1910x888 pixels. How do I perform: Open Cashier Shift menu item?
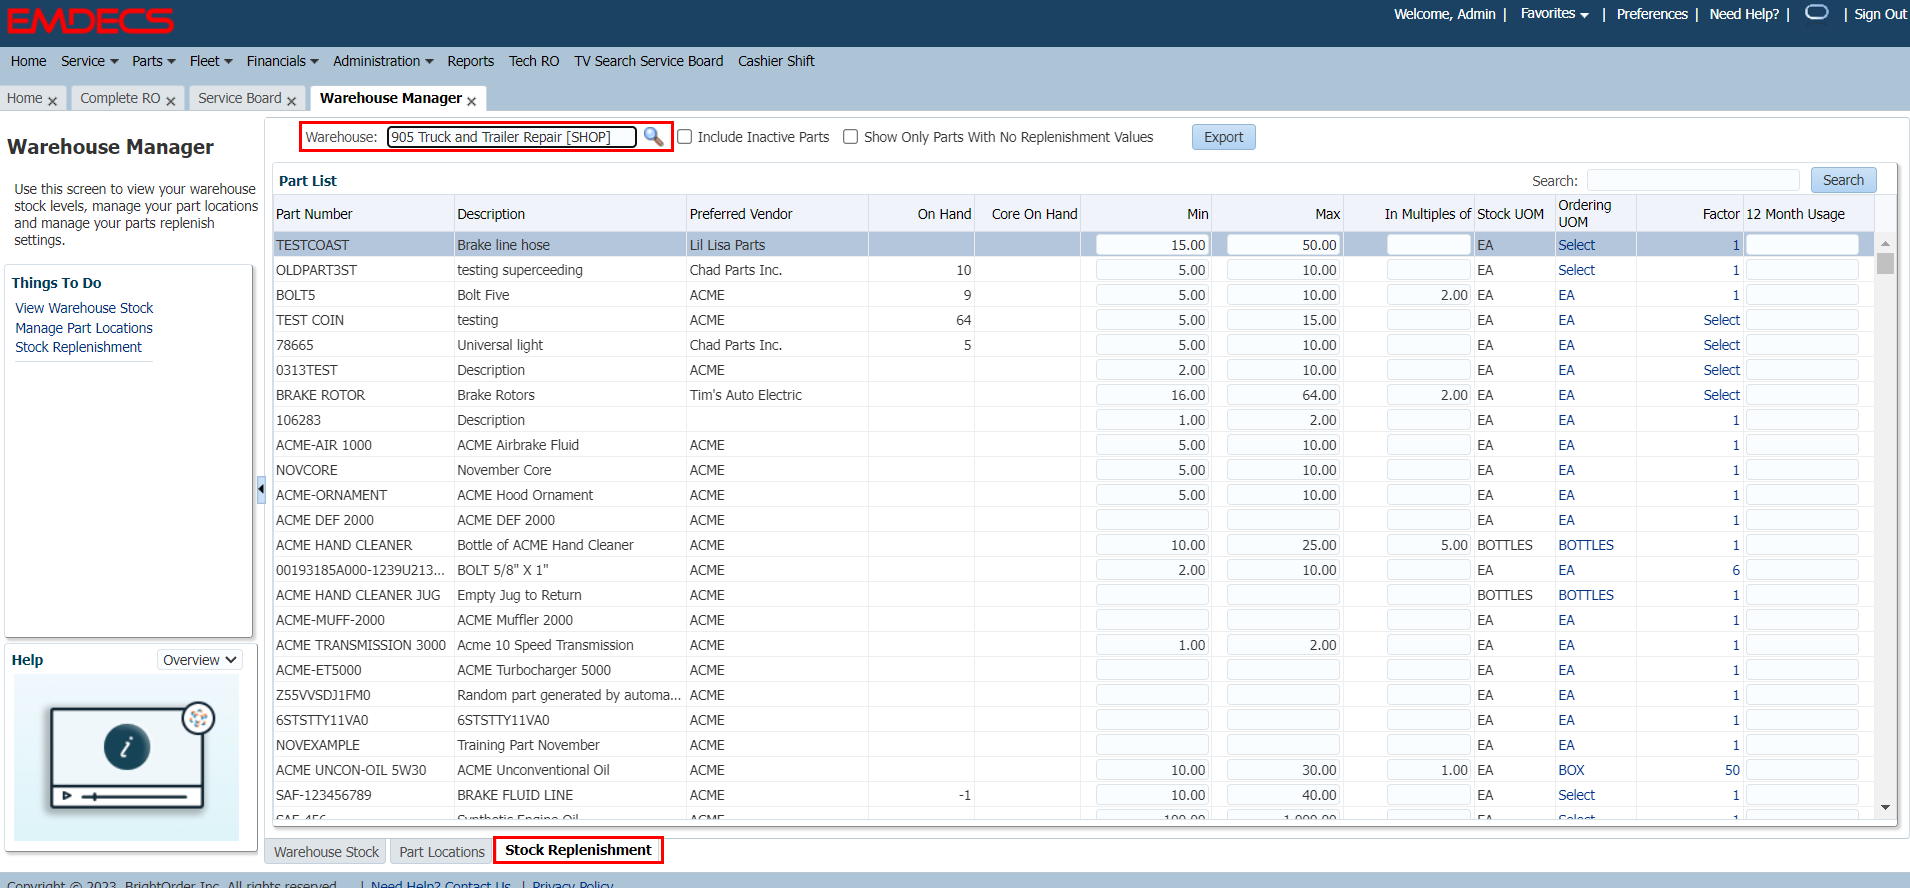click(x=776, y=61)
